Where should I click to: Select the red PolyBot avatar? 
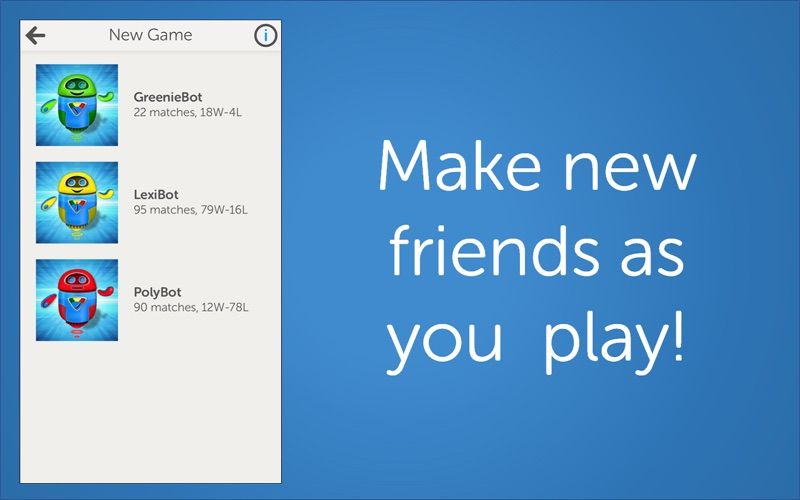pyautogui.click(x=77, y=300)
